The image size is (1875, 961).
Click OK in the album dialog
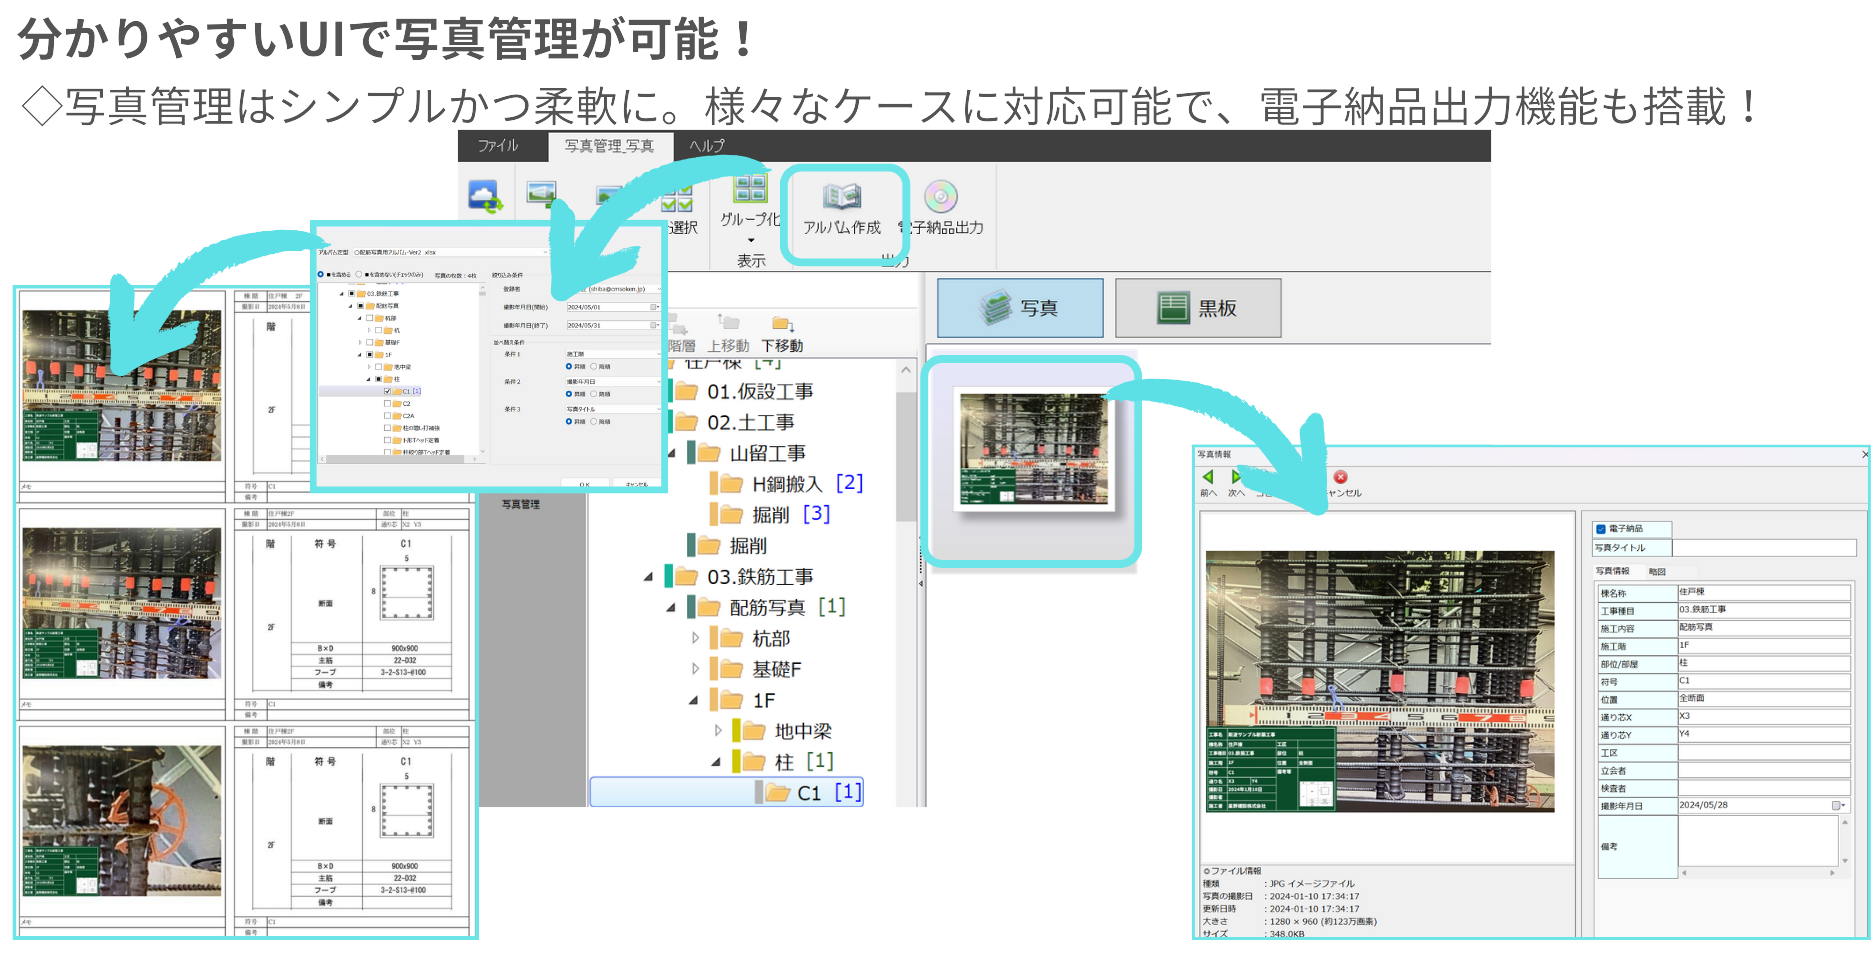[x=585, y=484]
